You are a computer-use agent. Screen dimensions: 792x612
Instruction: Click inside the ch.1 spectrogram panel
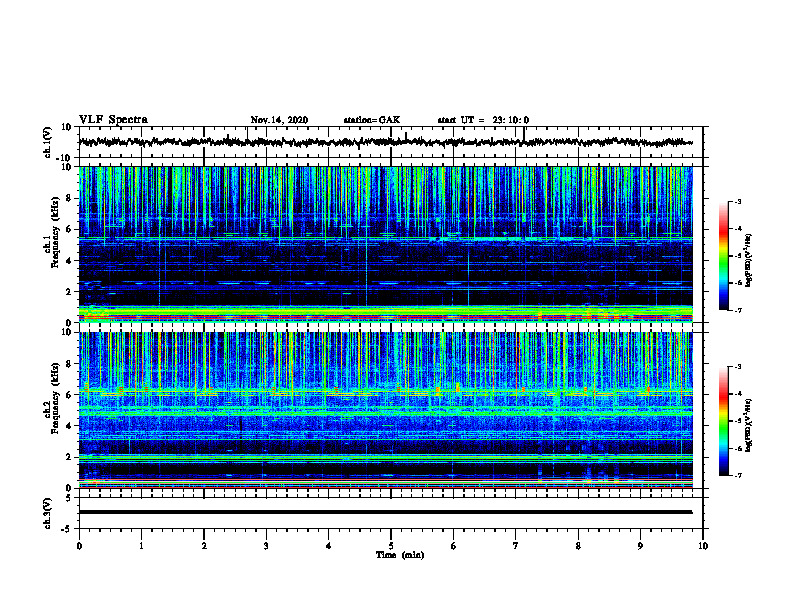tap(385, 244)
